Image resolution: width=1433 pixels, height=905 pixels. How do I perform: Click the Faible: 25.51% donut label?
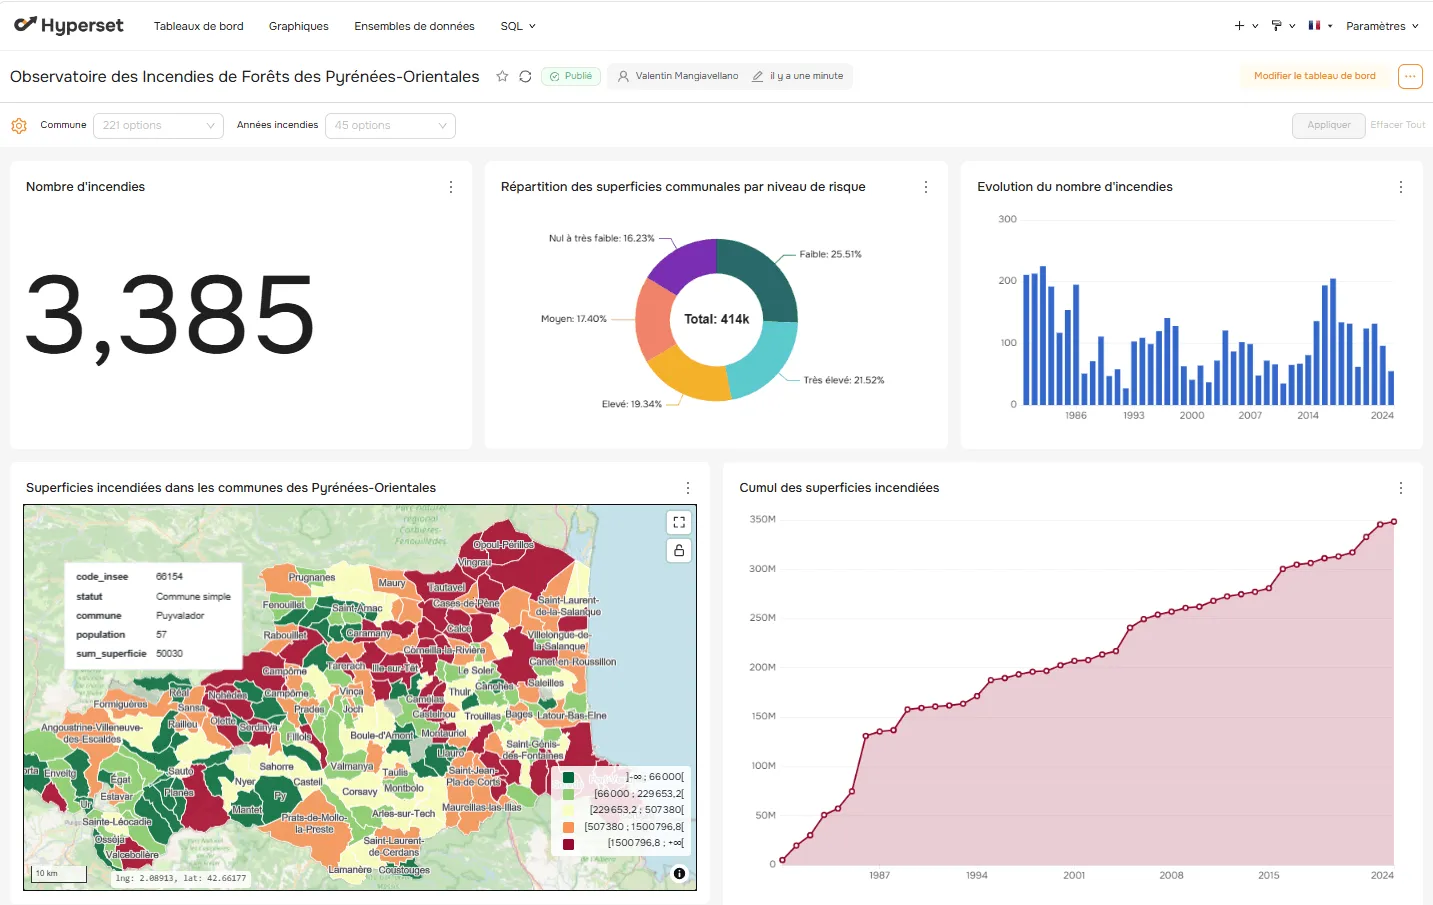click(x=830, y=254)
